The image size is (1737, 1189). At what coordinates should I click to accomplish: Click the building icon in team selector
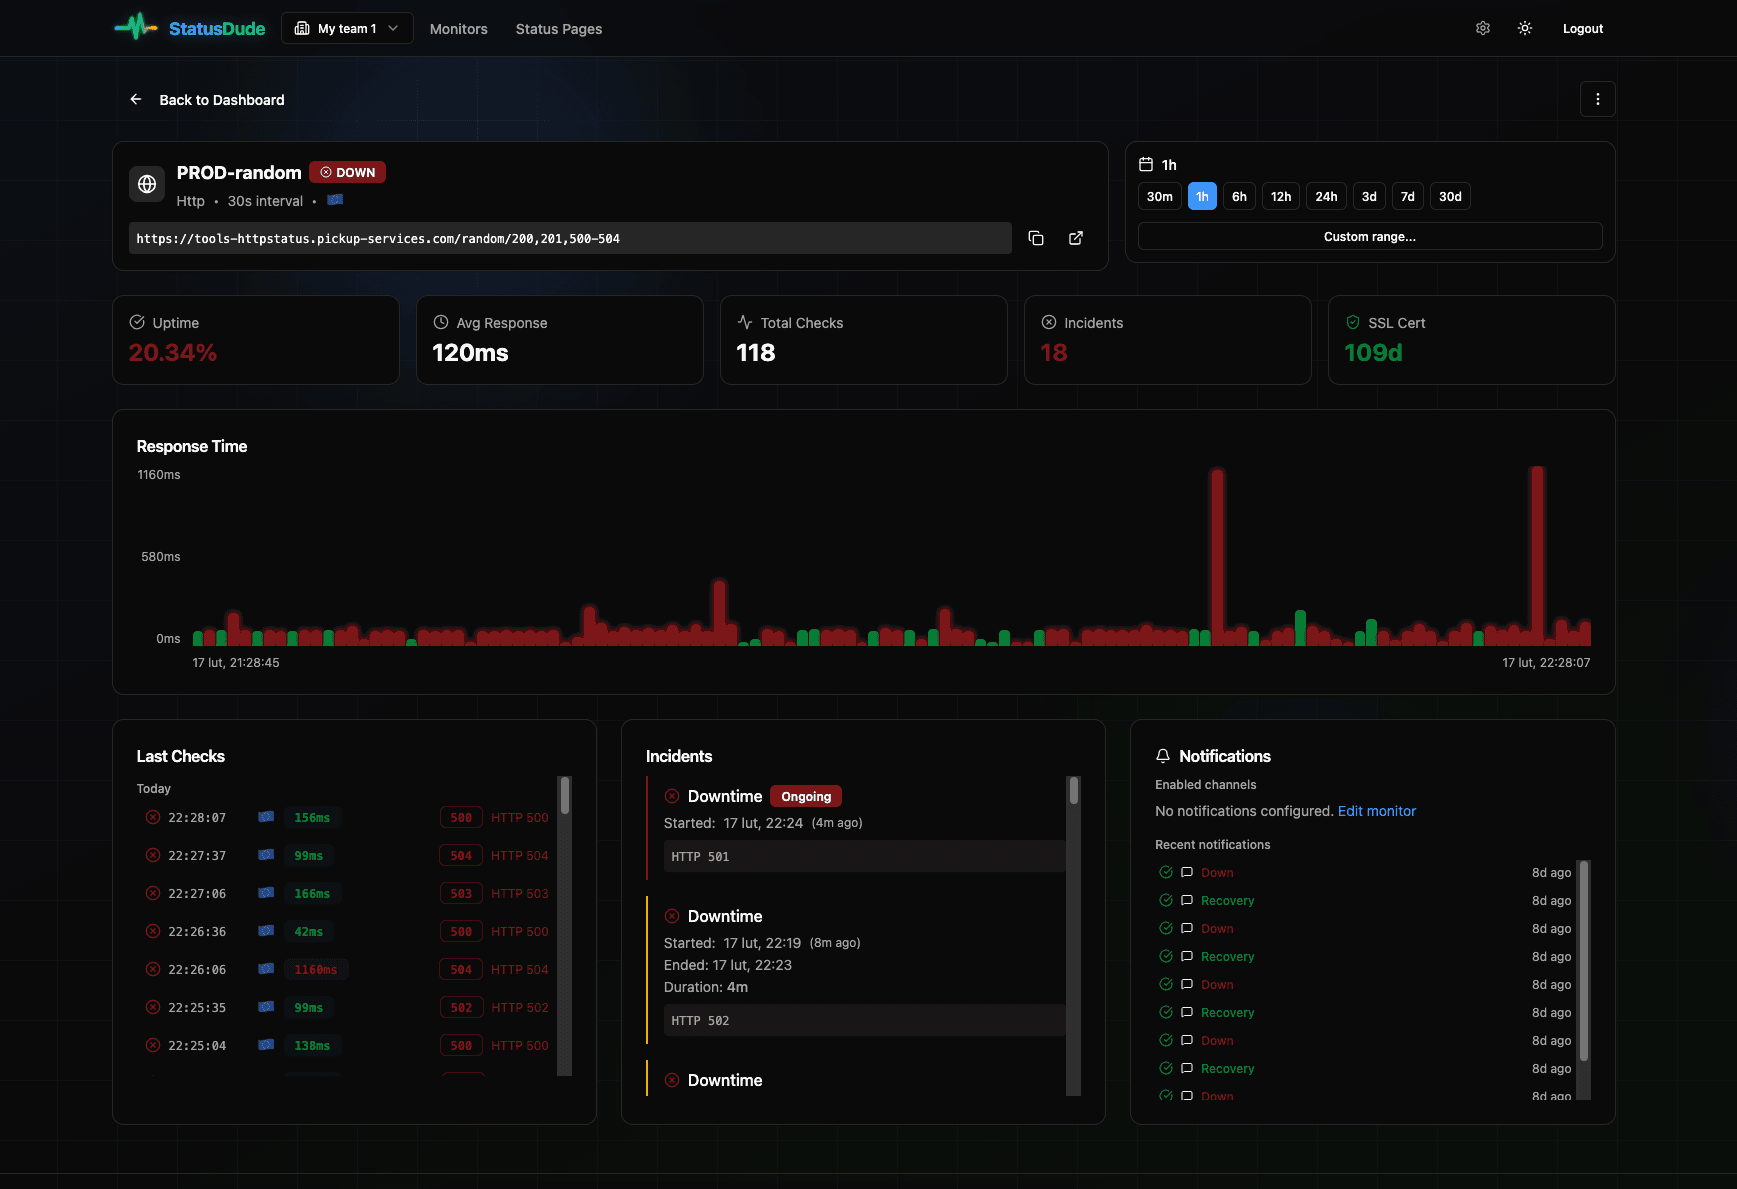point(301,27)
